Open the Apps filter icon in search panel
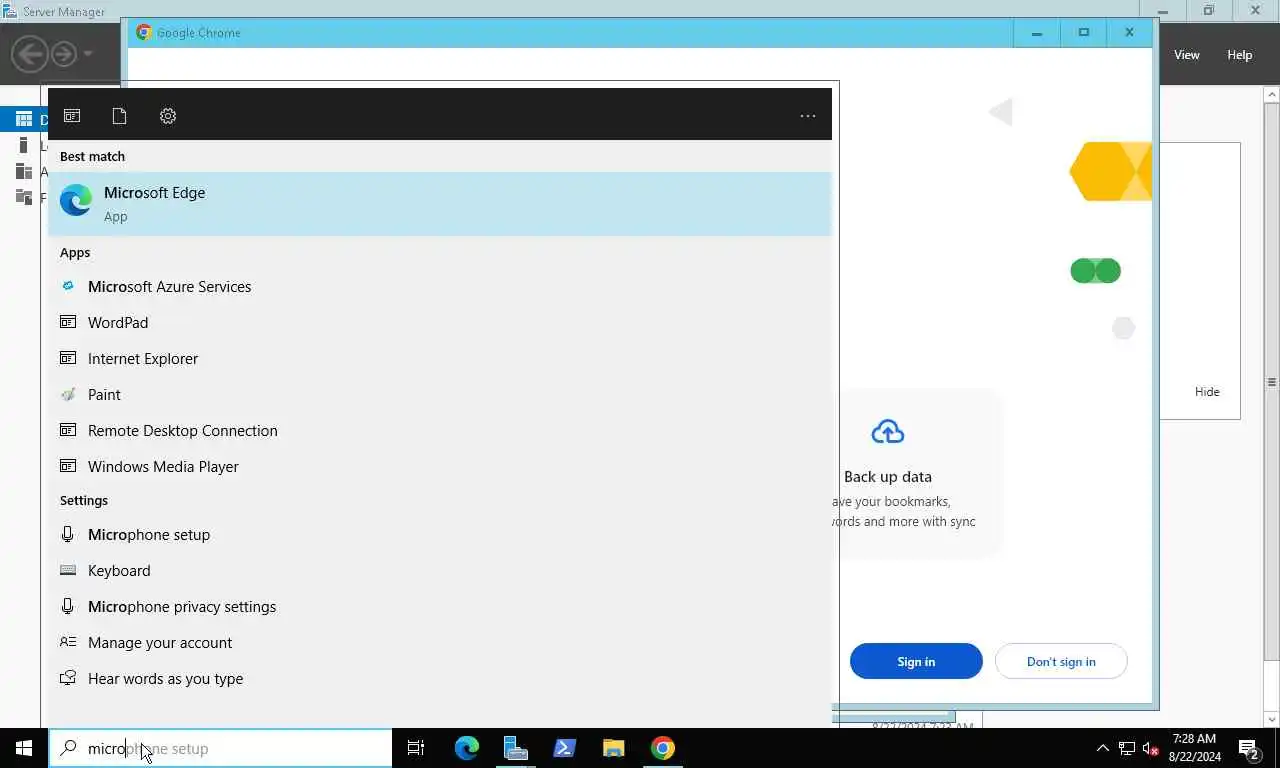Image resolution: width=1280 pixels, height=768 pixels. coord(72,116)
